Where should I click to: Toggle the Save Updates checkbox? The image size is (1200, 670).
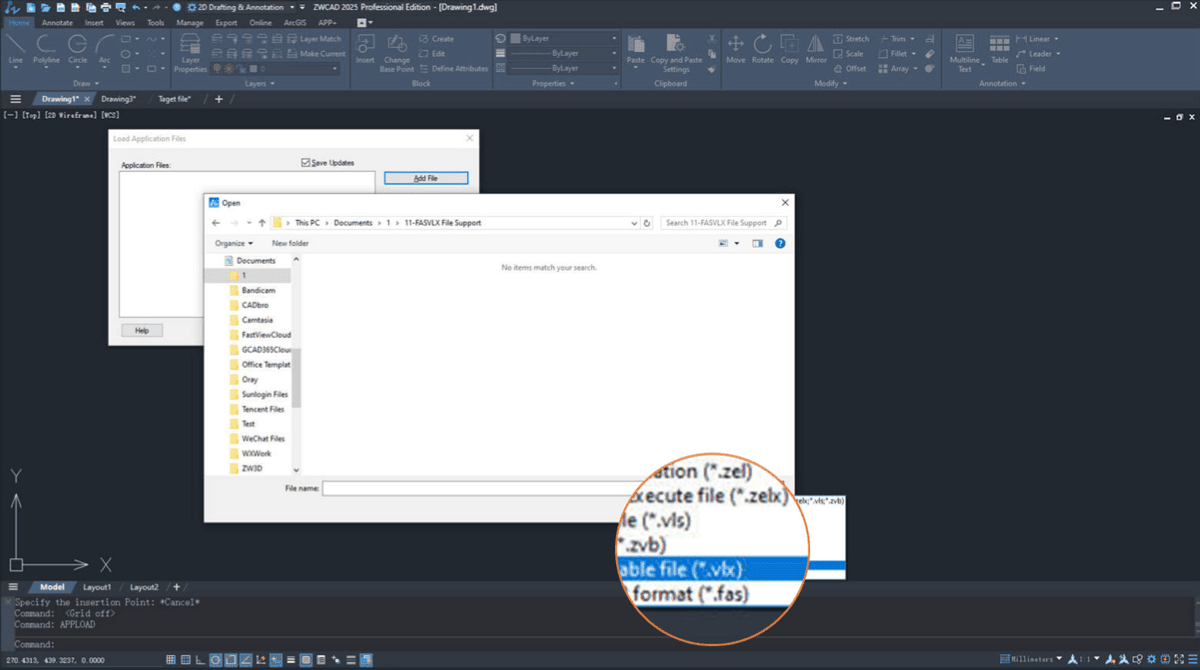click(306, 163)
